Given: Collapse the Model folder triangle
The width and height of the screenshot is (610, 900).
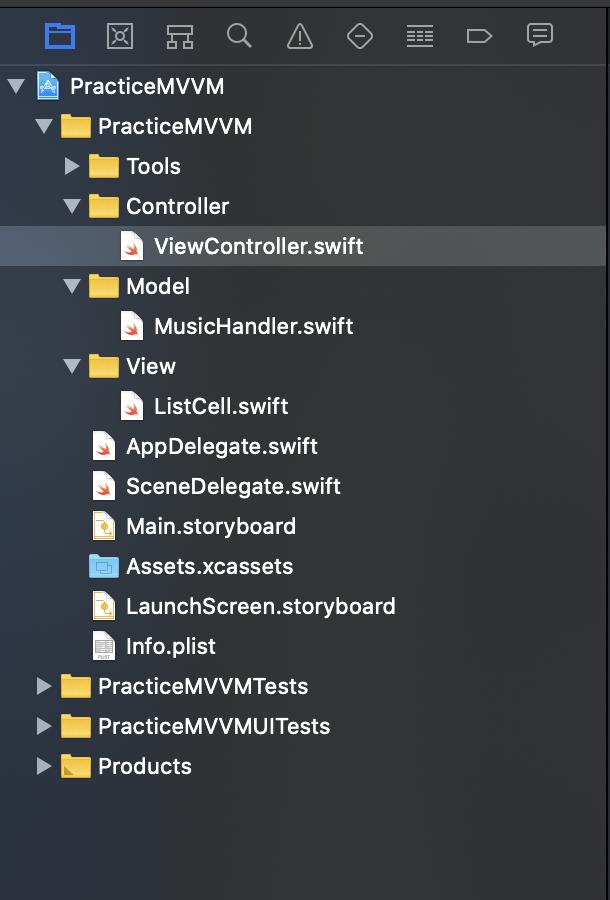Looking at the screenshot, I should (71, 286).
